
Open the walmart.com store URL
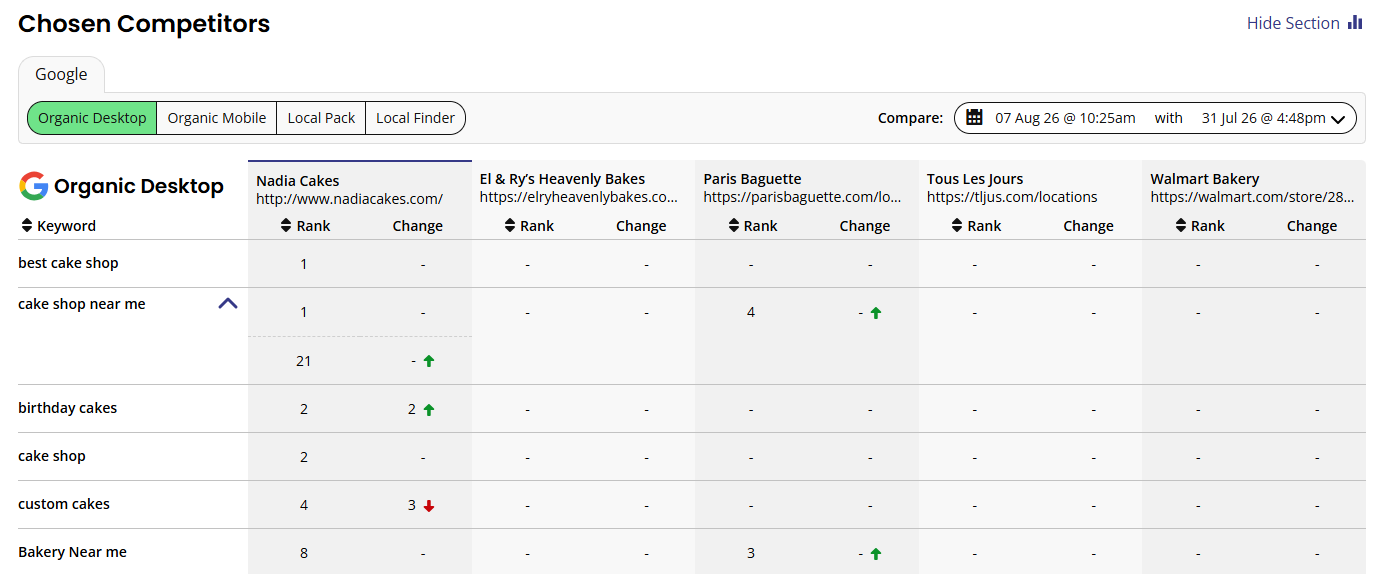1253,197
